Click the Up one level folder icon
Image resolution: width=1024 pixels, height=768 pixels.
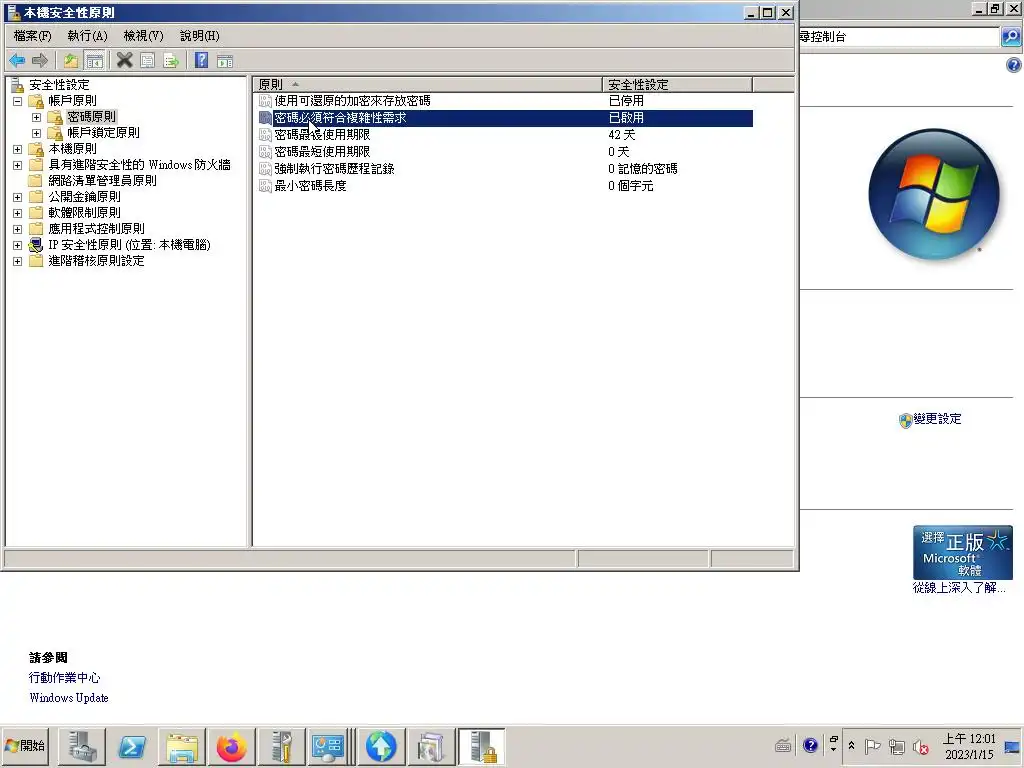71,61
